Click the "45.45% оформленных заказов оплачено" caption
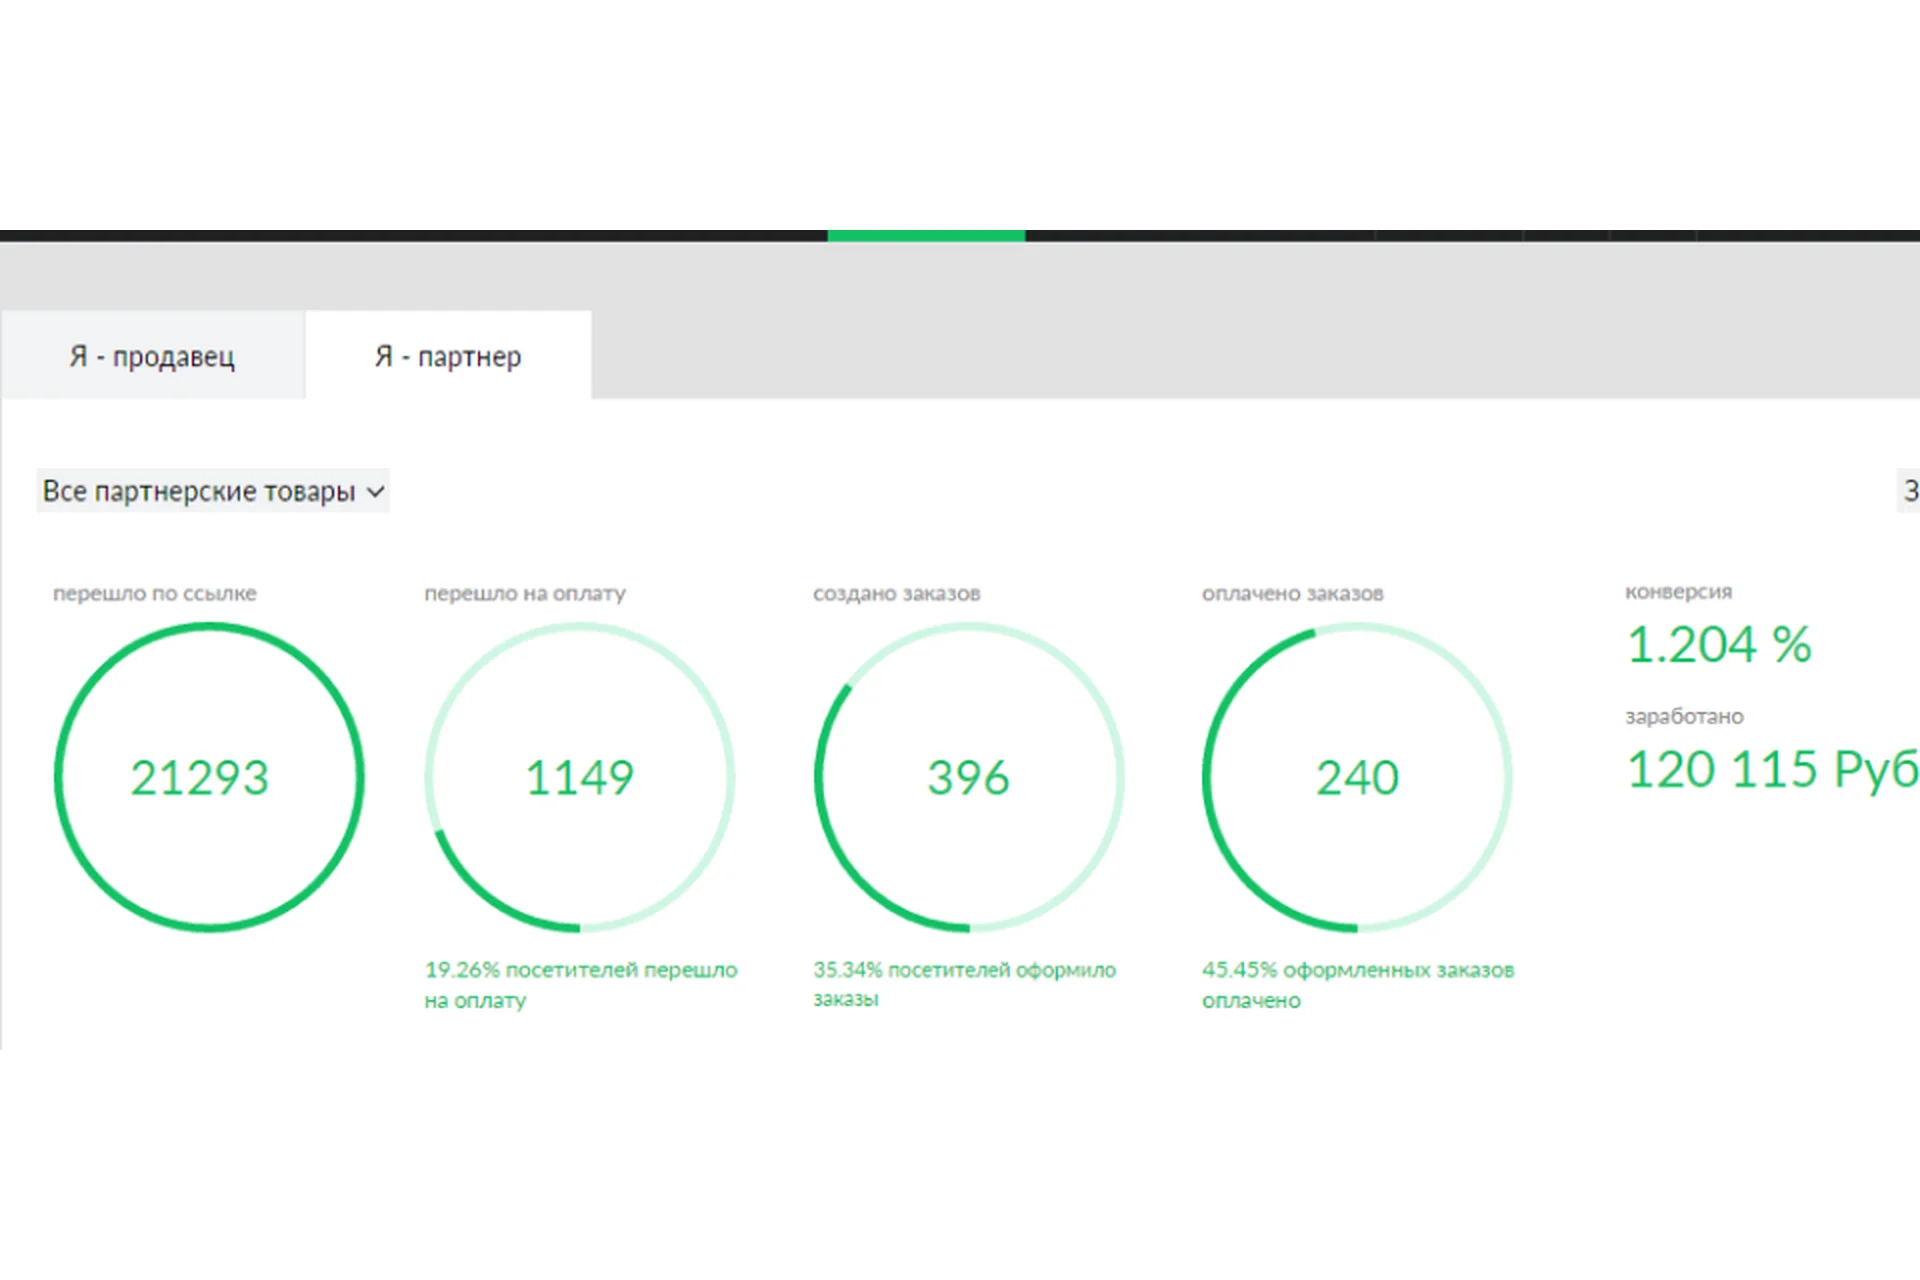Viewport: 1920px width, 1280px height. click(x=1357, y=984)
